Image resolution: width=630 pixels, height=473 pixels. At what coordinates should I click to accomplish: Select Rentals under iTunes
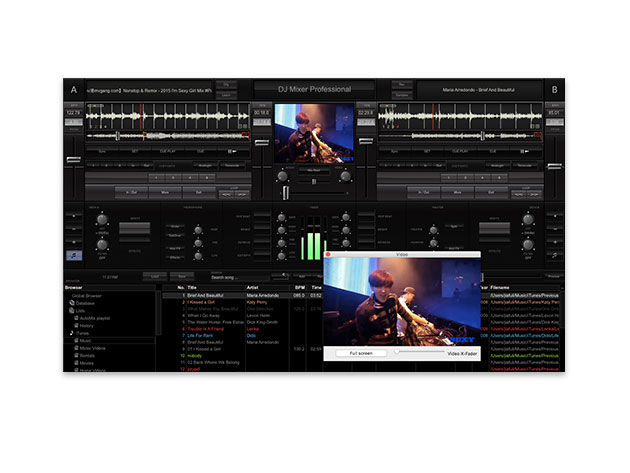tap(84, 356)
